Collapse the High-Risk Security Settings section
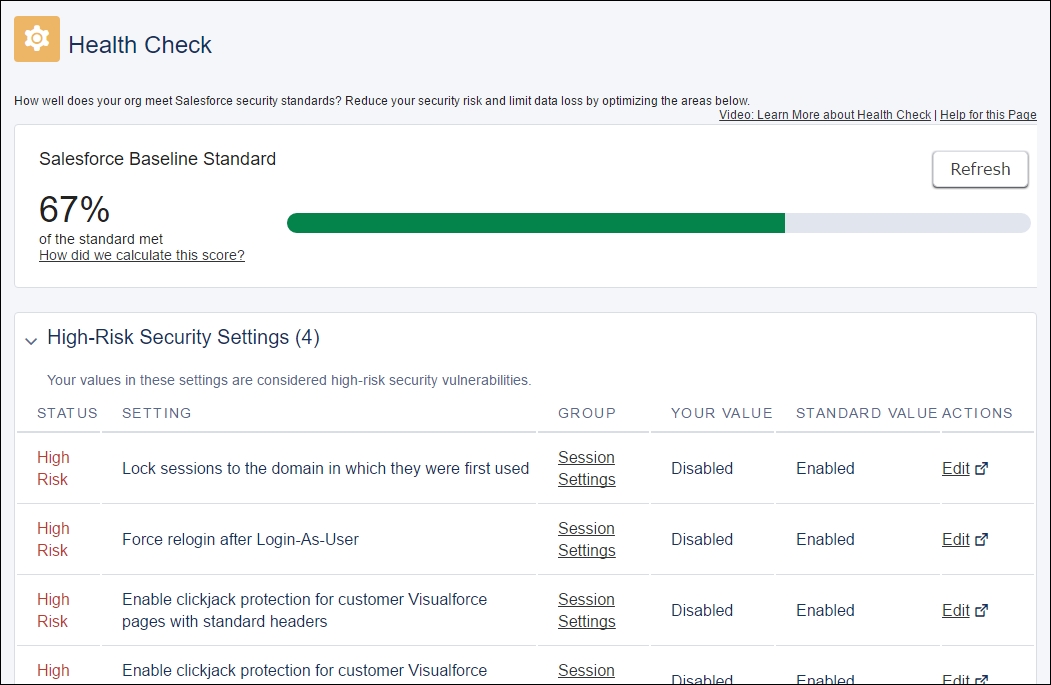This screenshot has width=1051, height=685. click(31, 341)
